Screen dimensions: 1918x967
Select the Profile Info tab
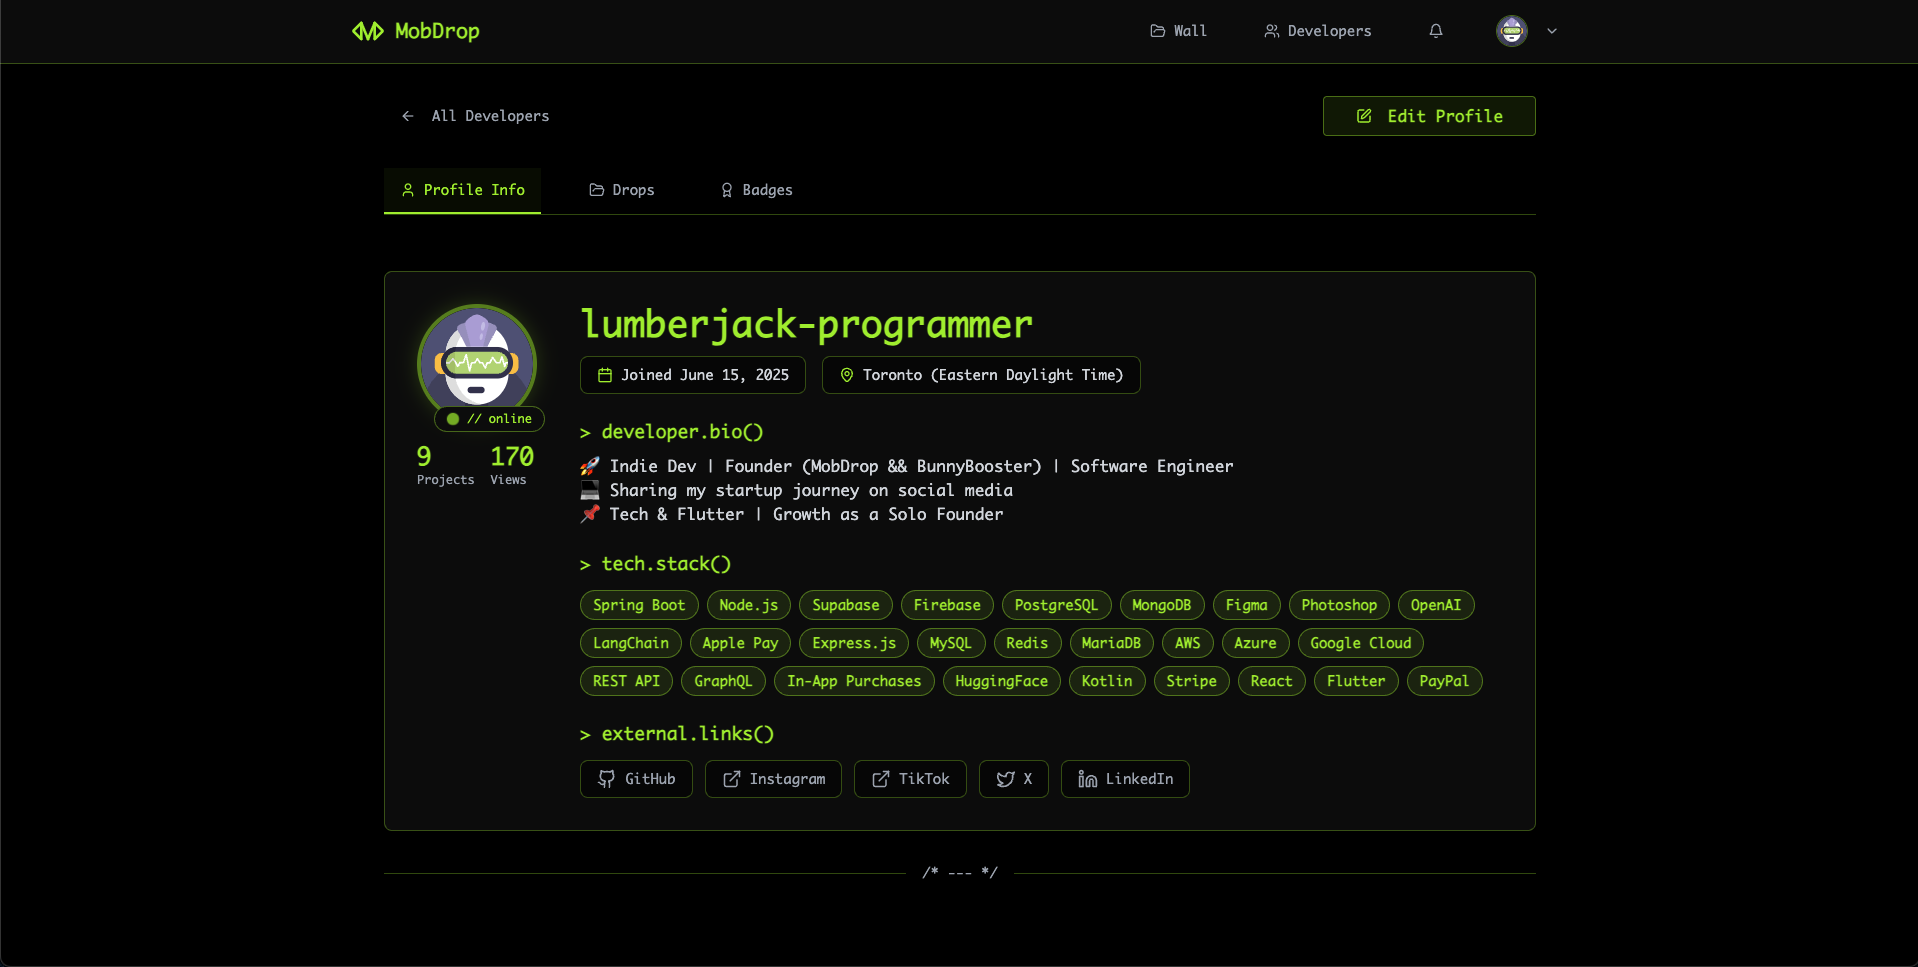(463, 190)
